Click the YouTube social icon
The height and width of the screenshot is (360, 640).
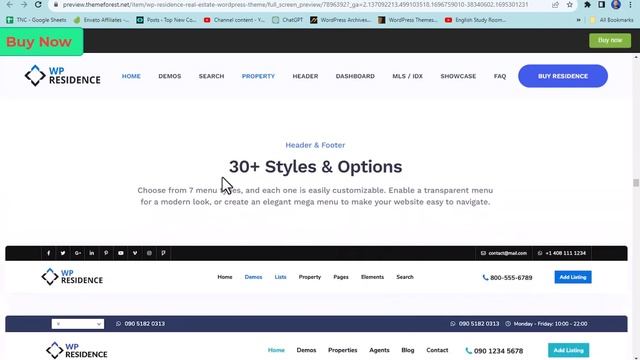(121, 253)
